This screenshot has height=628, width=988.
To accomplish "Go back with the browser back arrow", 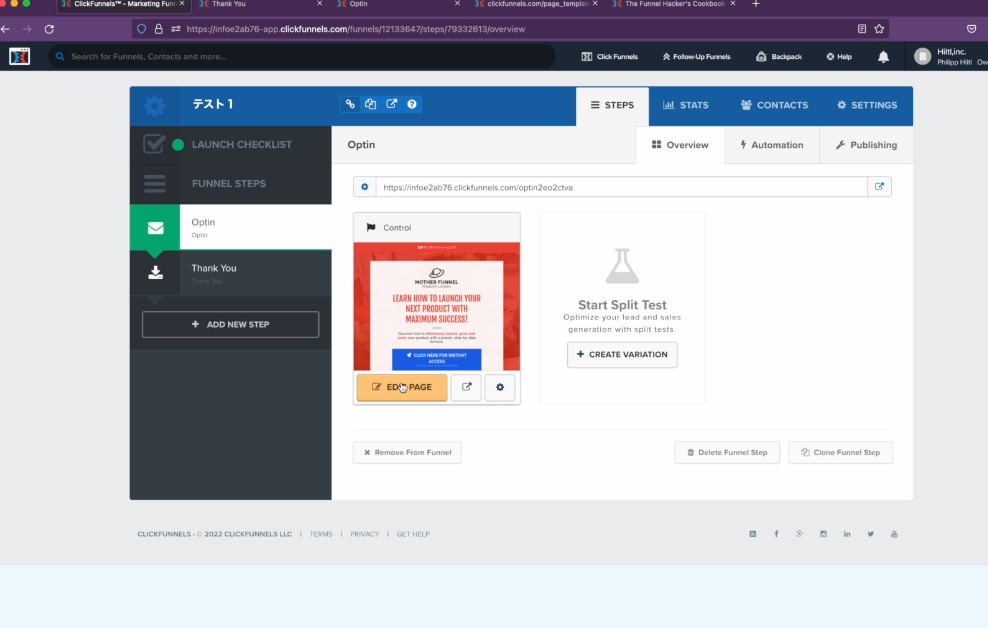I will pyautogui.click(x=6, y=29).
